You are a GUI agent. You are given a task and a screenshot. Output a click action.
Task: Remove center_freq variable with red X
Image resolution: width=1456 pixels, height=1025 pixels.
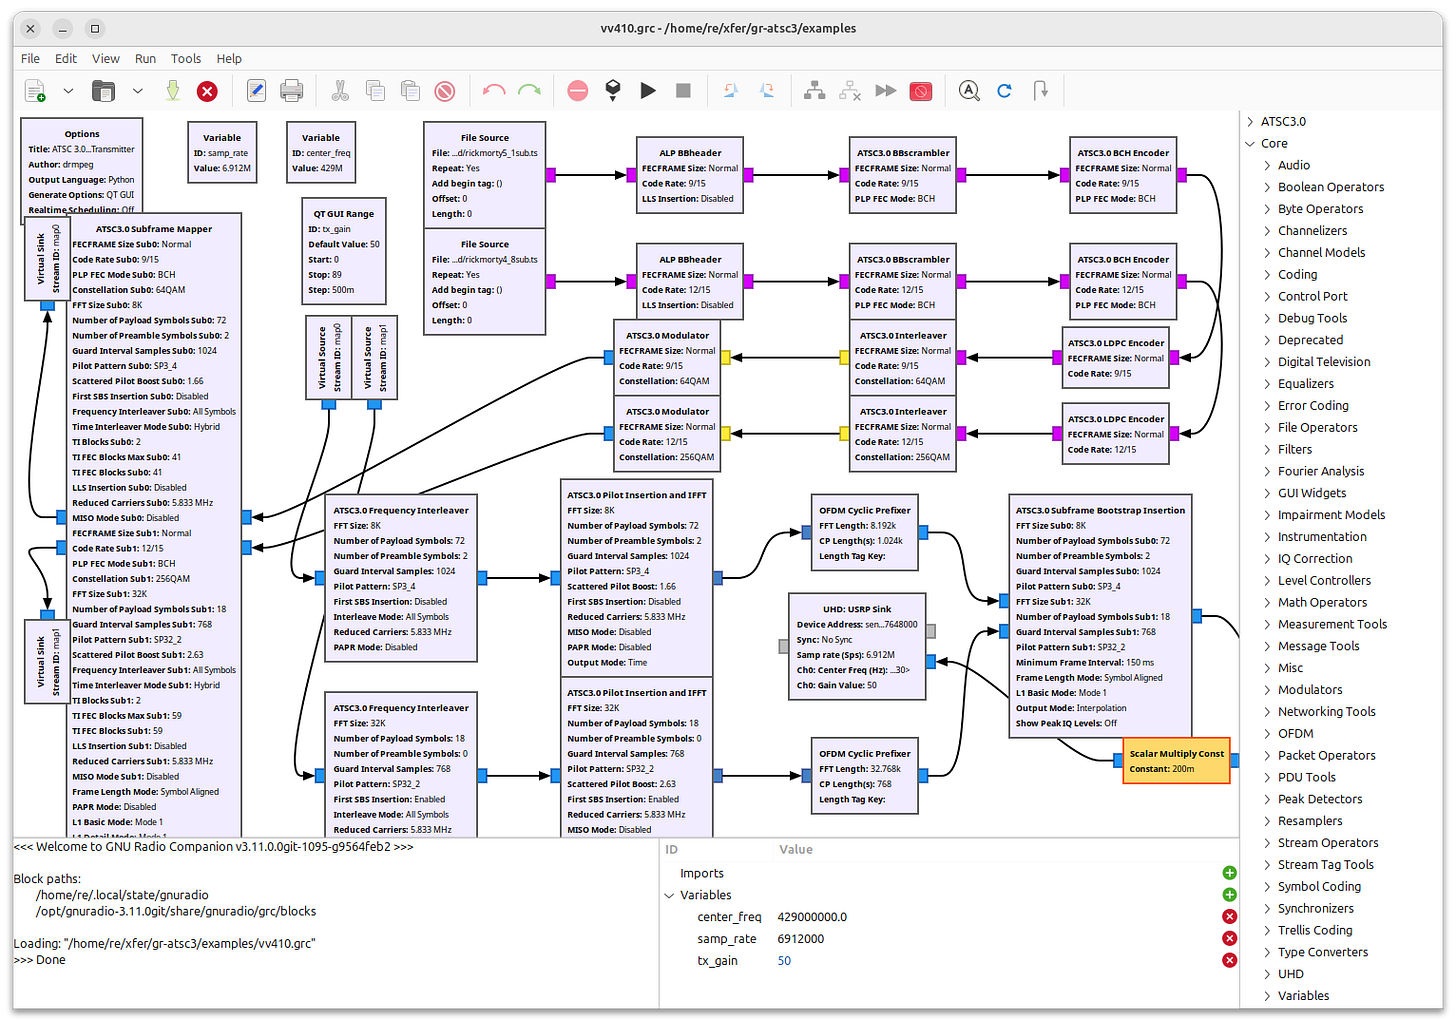tap(1229, 917)
